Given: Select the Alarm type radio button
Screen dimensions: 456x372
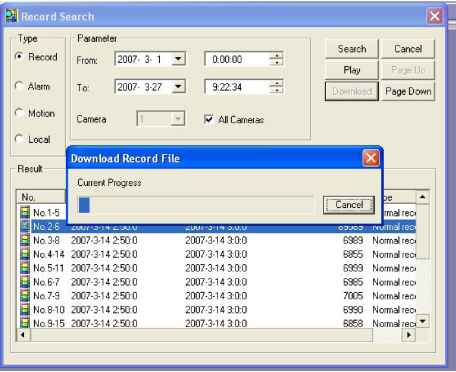Looking at the screenshot, I should (x=20, y=86).
